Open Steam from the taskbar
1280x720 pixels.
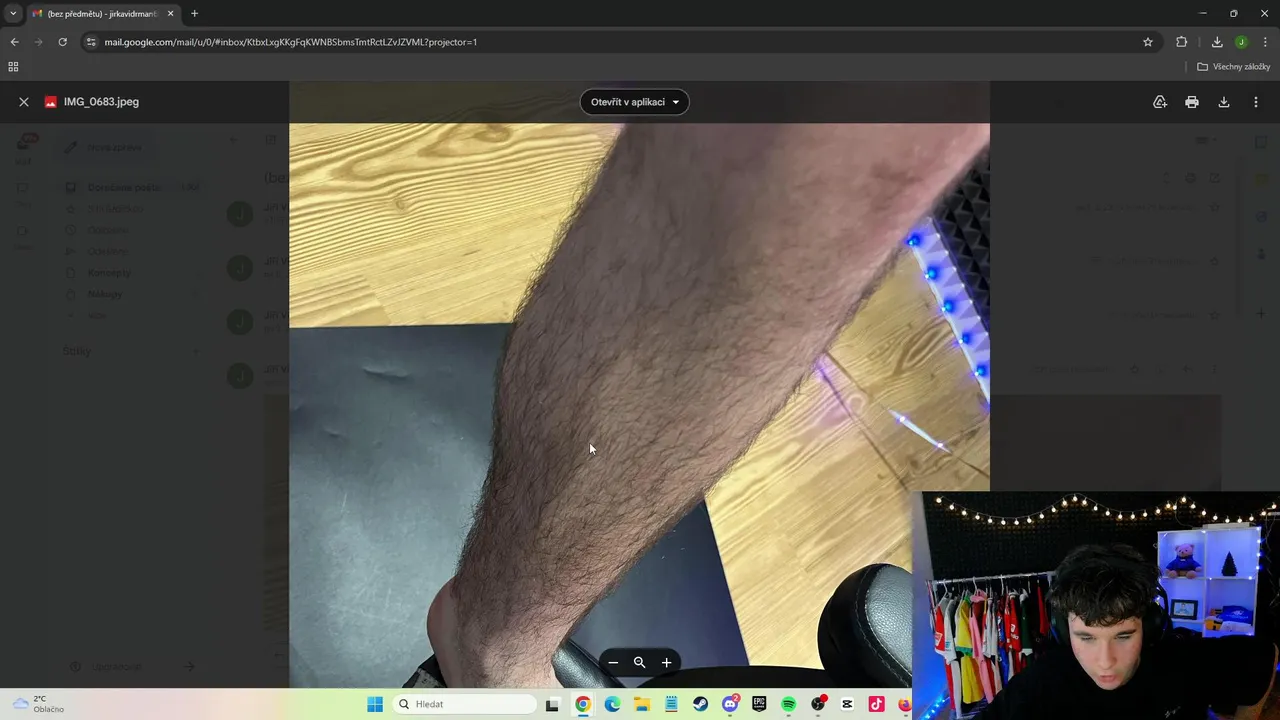(x=701, y=704)
